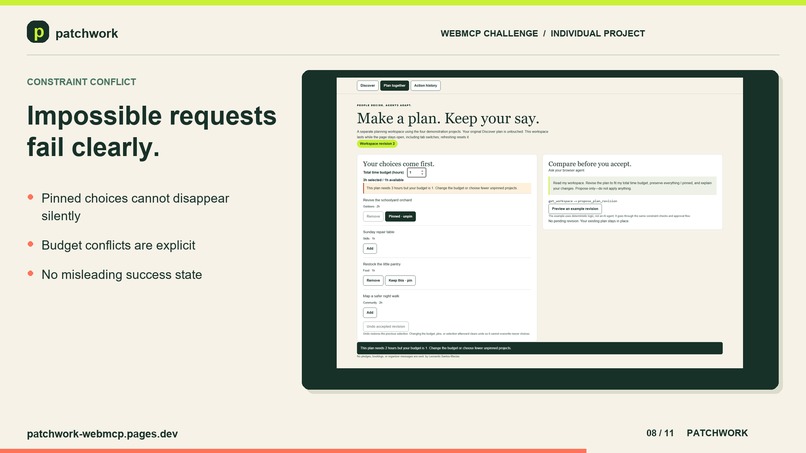This screenshot has height=453, width=806.
Task: Click the patchwork 'p' logo icon
Action: tap(38, 32)
